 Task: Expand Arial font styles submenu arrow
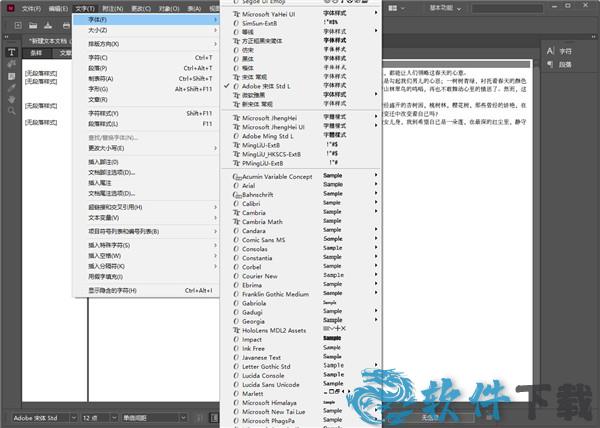coord(376,184)
